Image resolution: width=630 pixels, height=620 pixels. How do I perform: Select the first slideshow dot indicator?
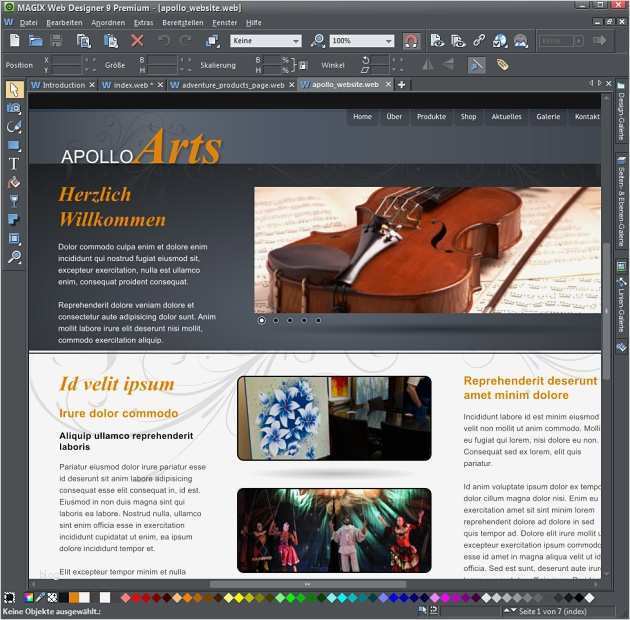(x=262, y=320)
